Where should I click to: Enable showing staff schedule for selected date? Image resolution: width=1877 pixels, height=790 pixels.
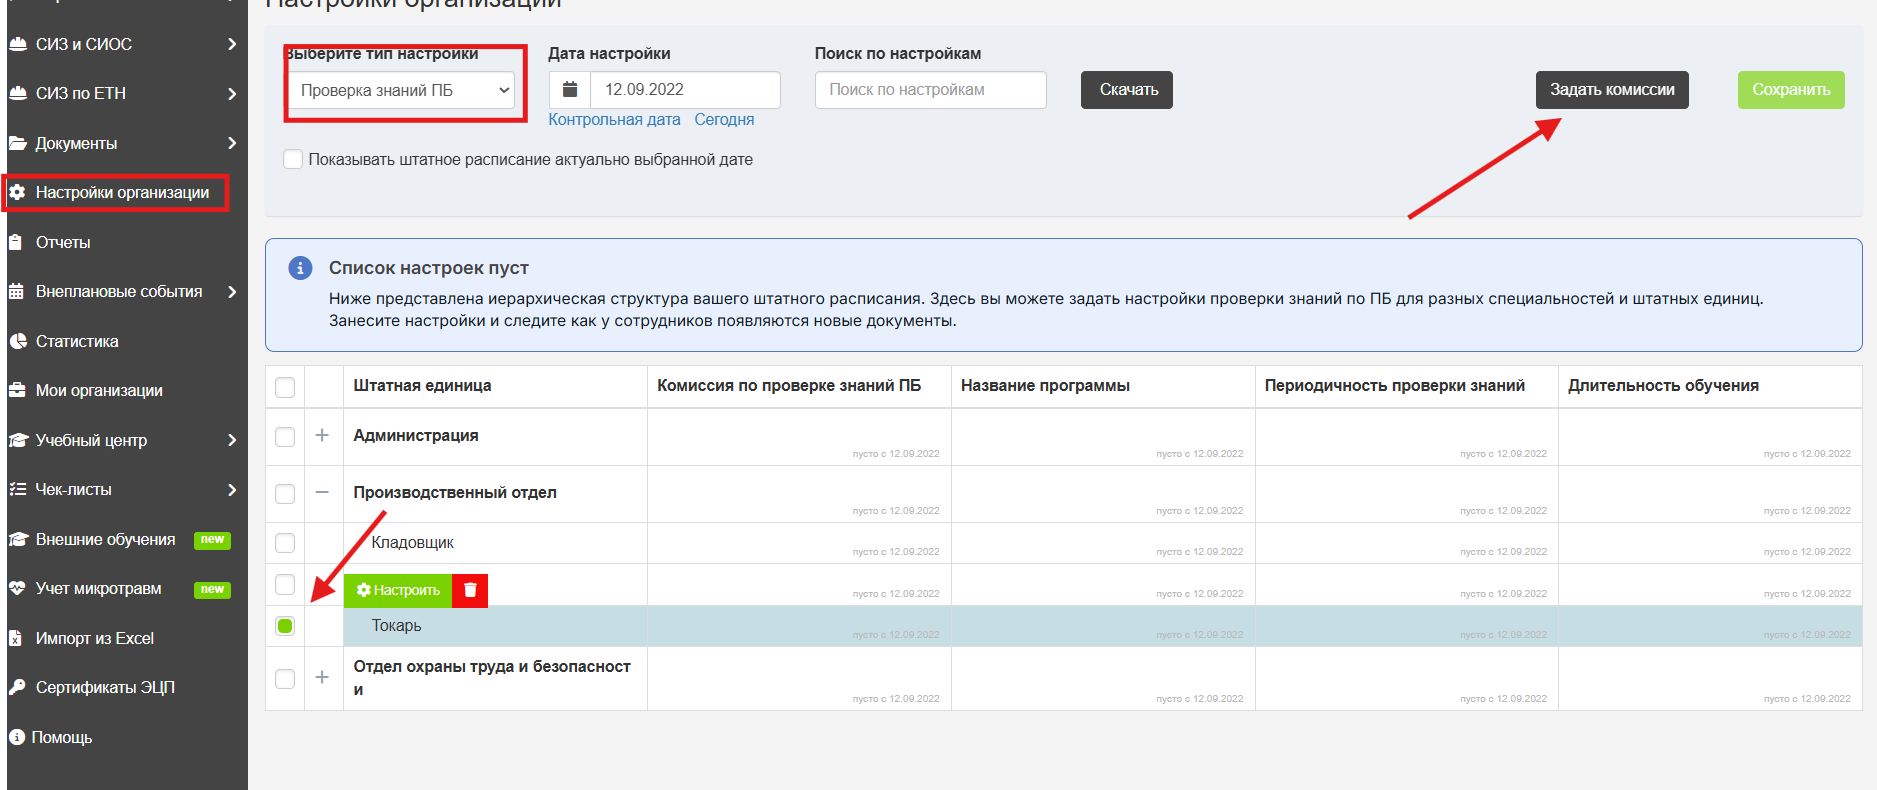point(293,159)
